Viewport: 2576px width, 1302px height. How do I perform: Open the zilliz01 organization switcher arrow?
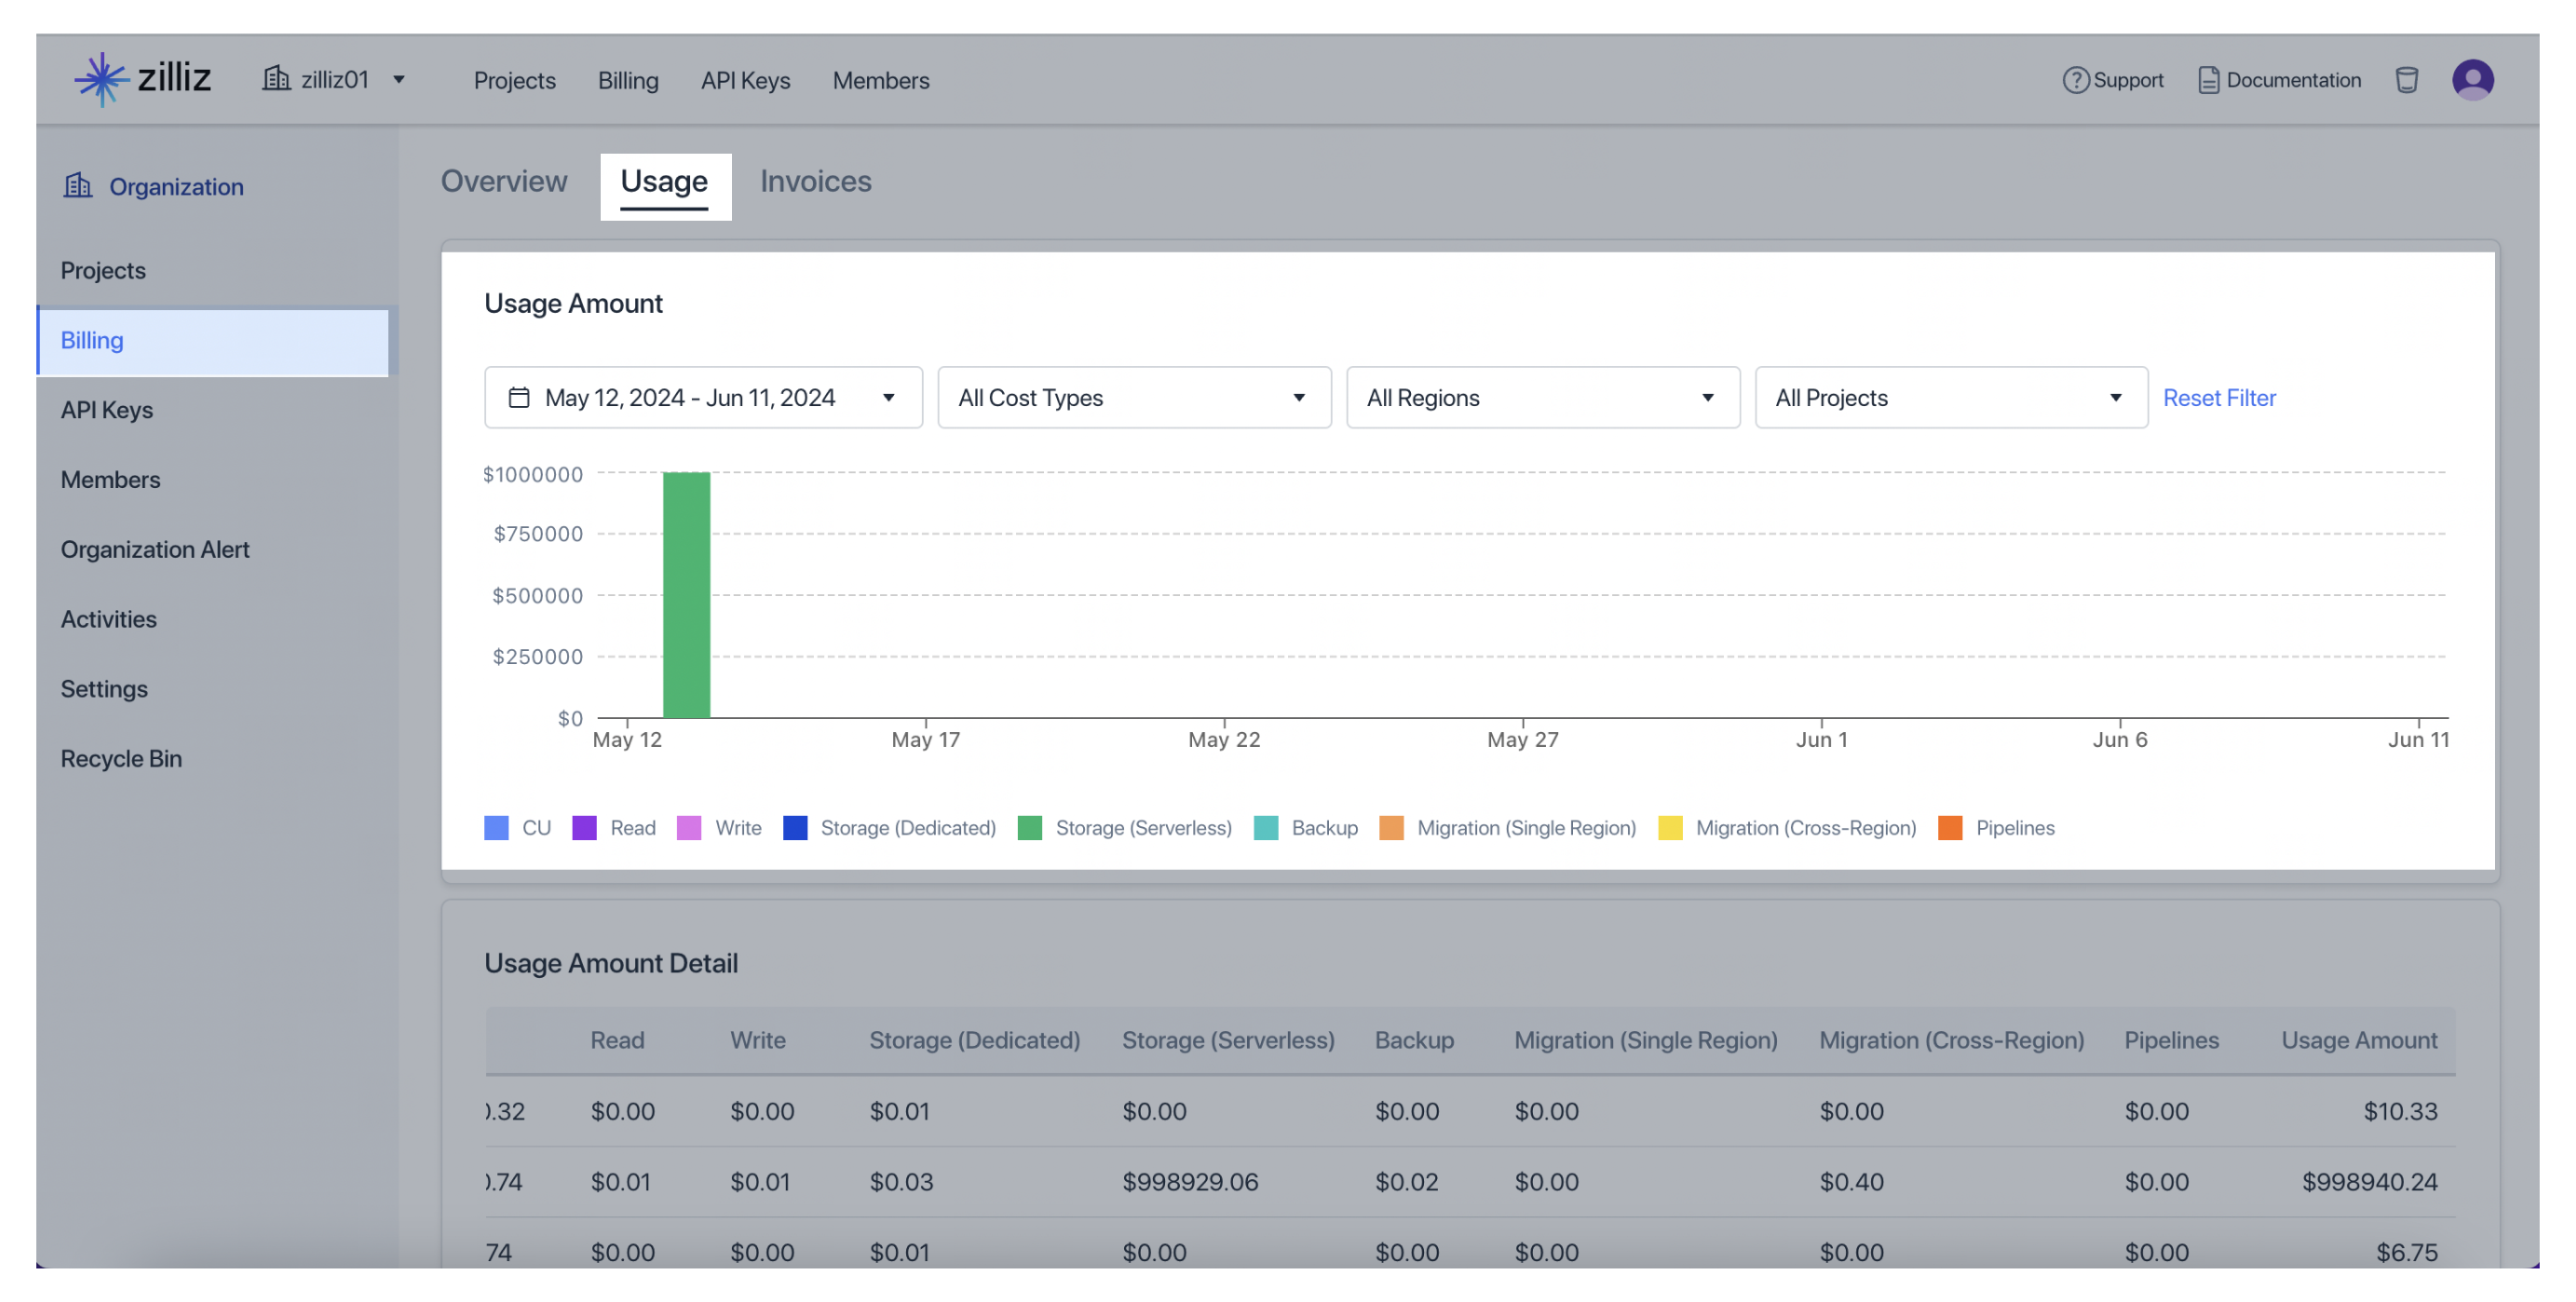point(398,79)
